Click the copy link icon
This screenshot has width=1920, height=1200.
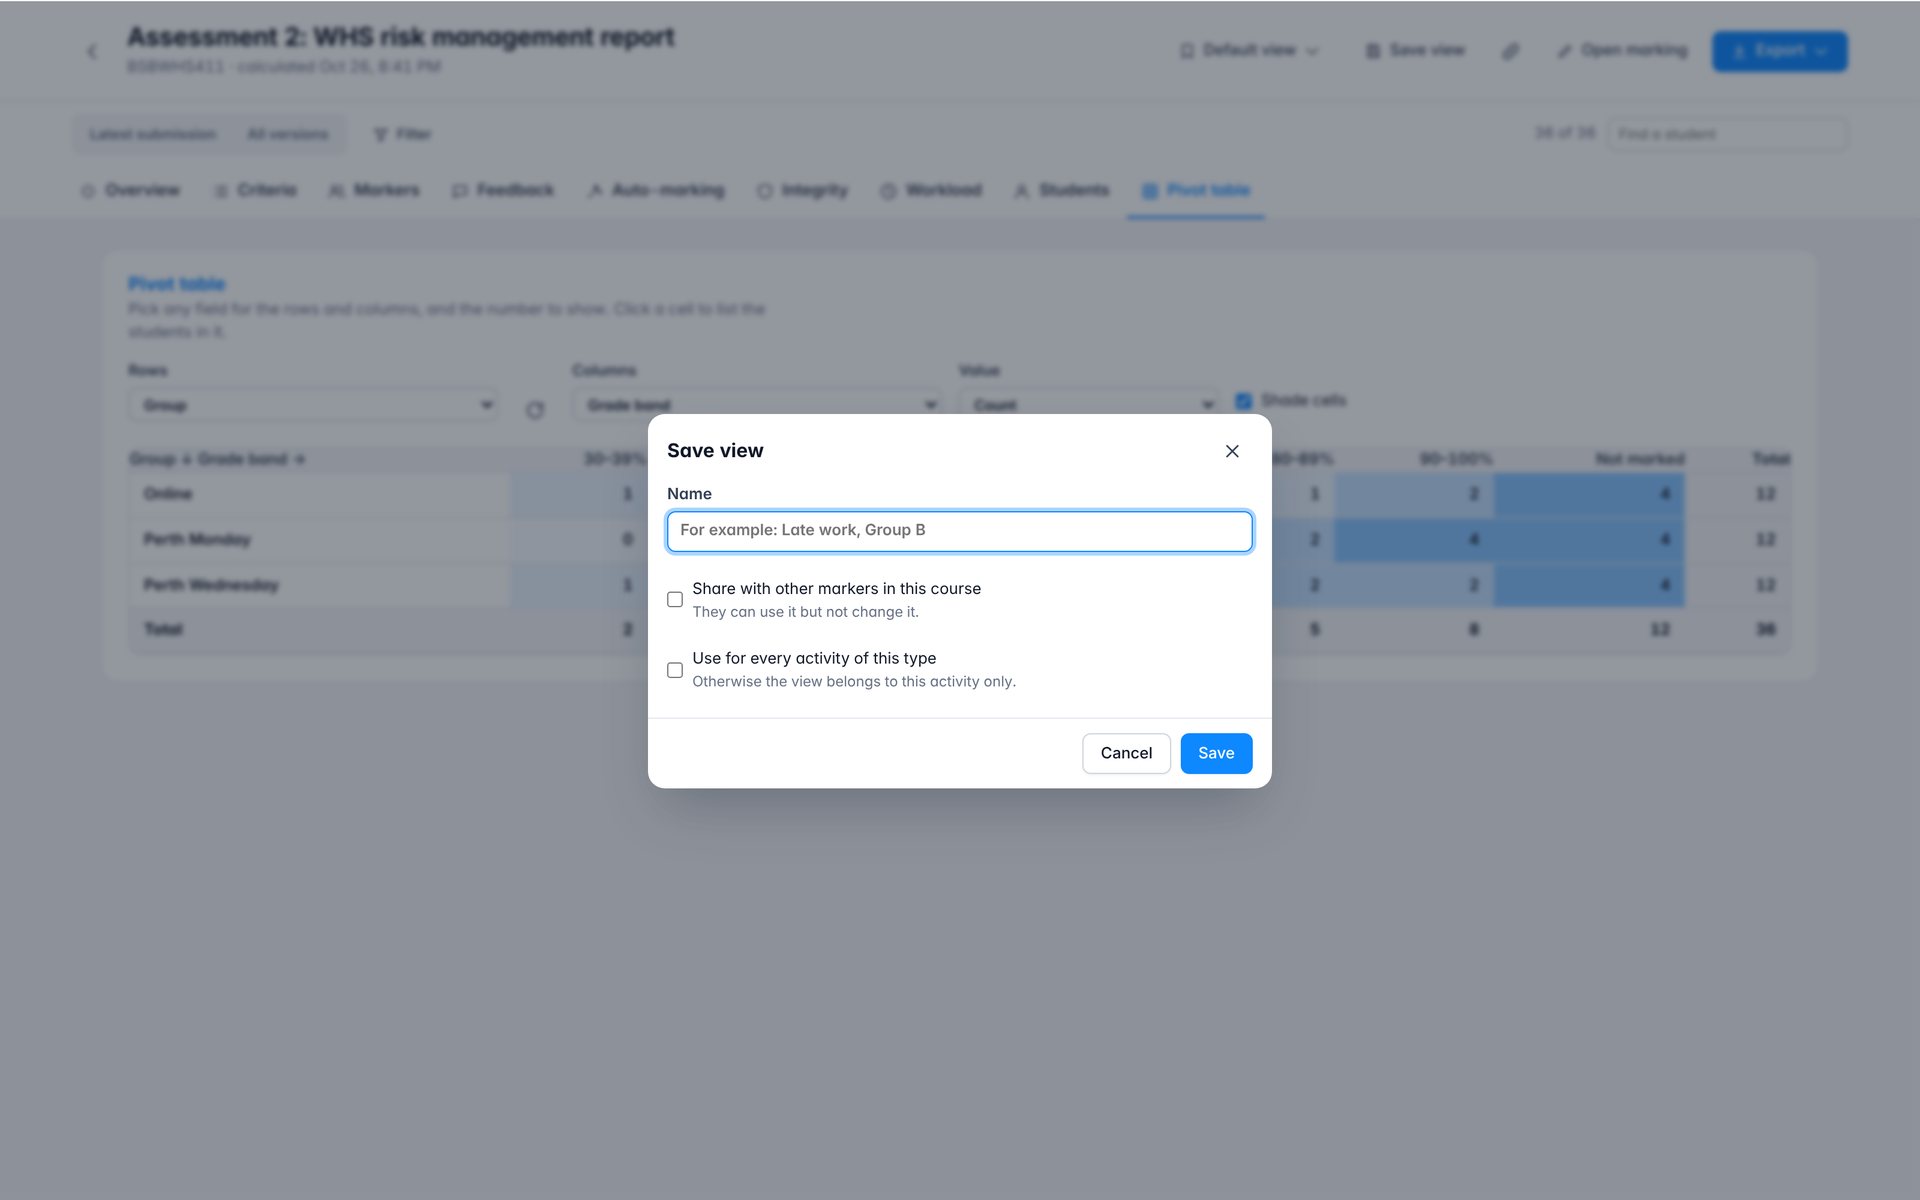[x=1510, y=51]
